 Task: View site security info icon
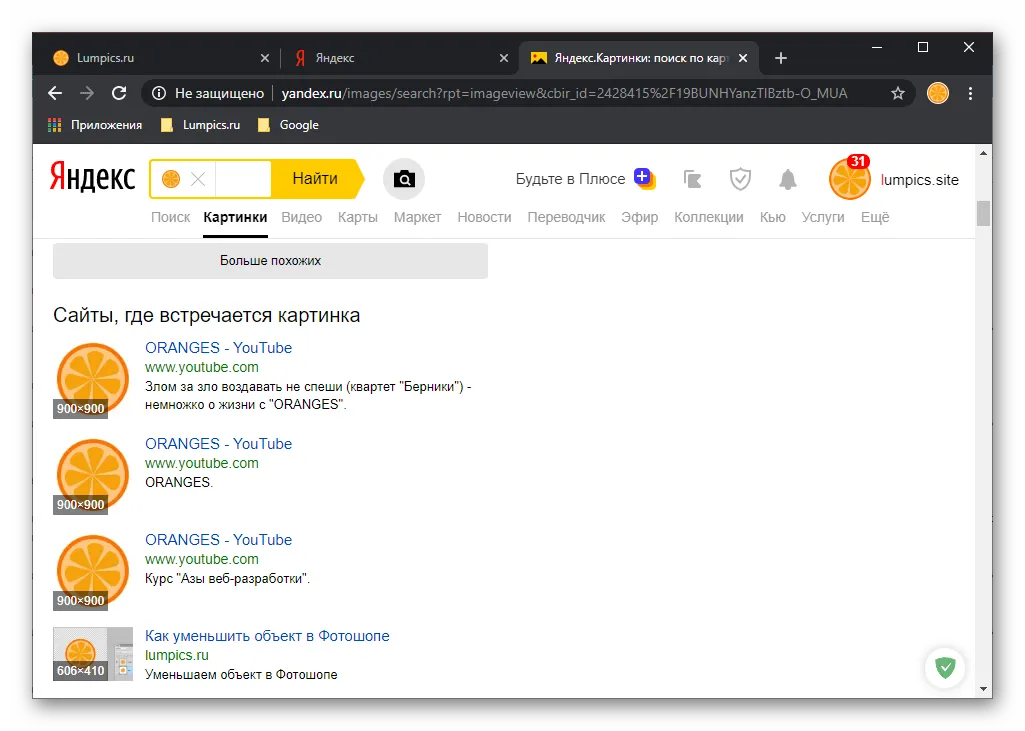(158, 94)
